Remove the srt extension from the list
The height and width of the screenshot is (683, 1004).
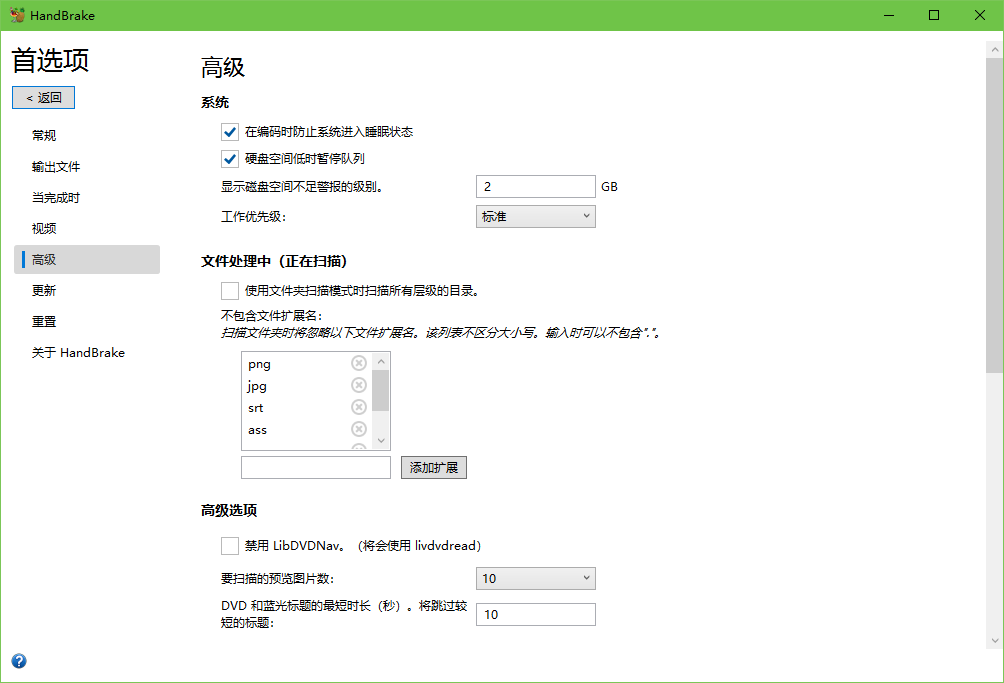358,407
